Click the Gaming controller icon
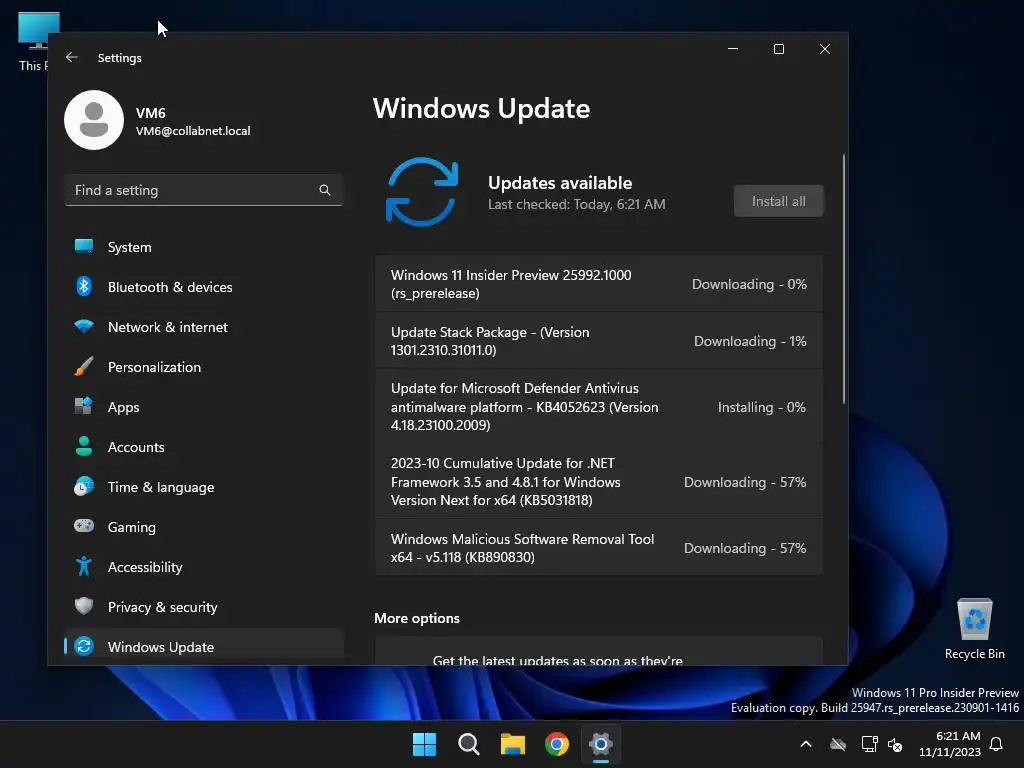The image size is (1024, 768). [x=84, y=526]
